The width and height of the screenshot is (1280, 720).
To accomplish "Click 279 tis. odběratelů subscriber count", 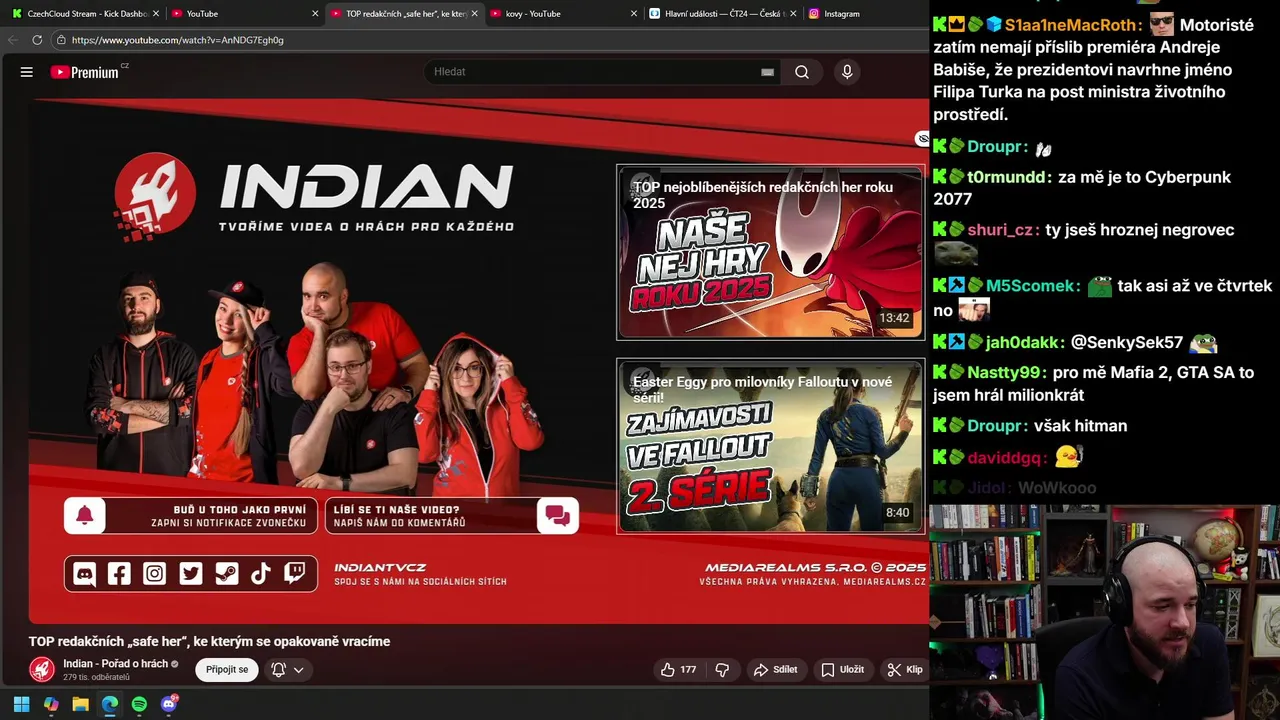I will coord(96,677).
